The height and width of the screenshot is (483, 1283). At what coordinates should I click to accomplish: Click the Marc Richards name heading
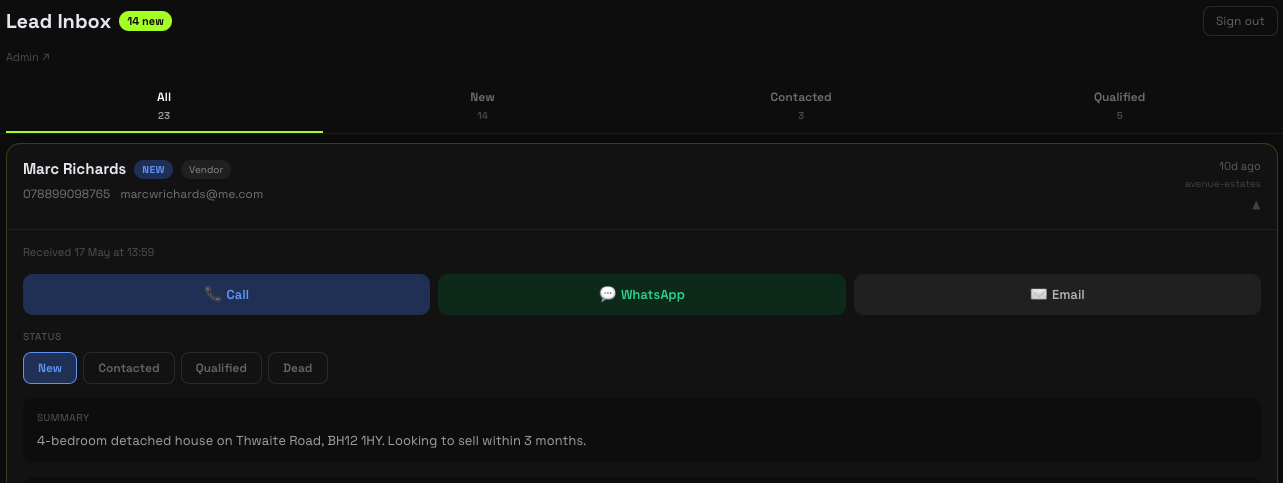[x=74, y=169]
